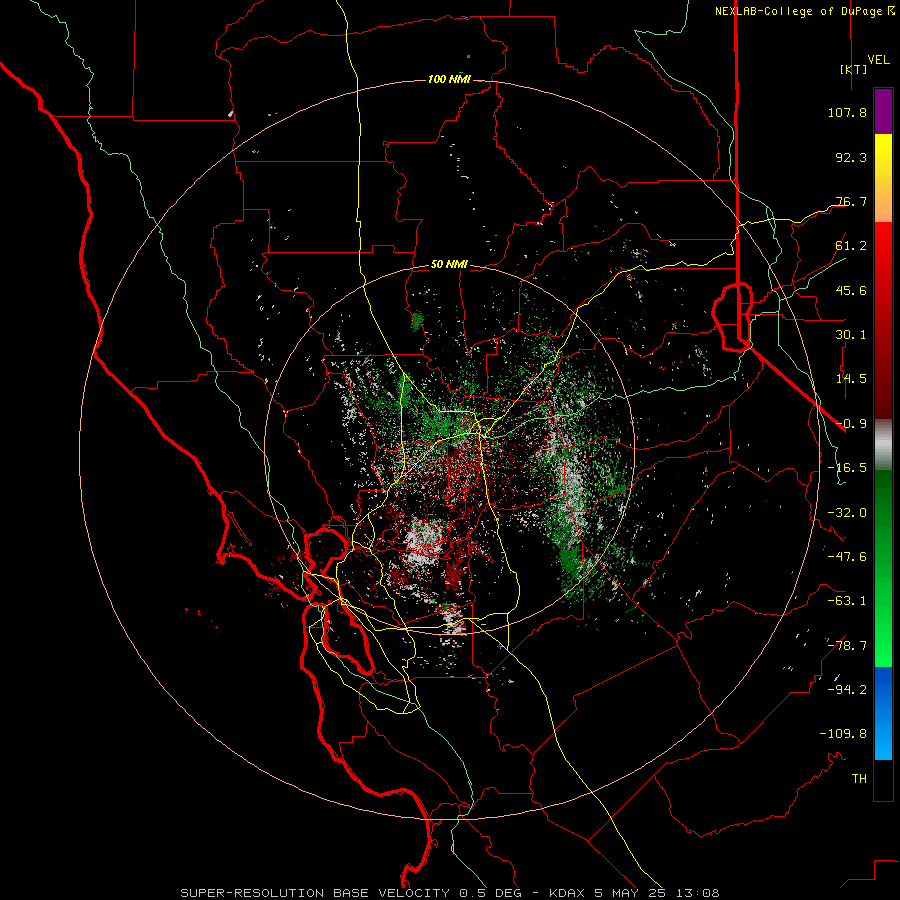
Task: Select the 30.1 scale value
Action: pyautogui.click(x=851, y=335)
